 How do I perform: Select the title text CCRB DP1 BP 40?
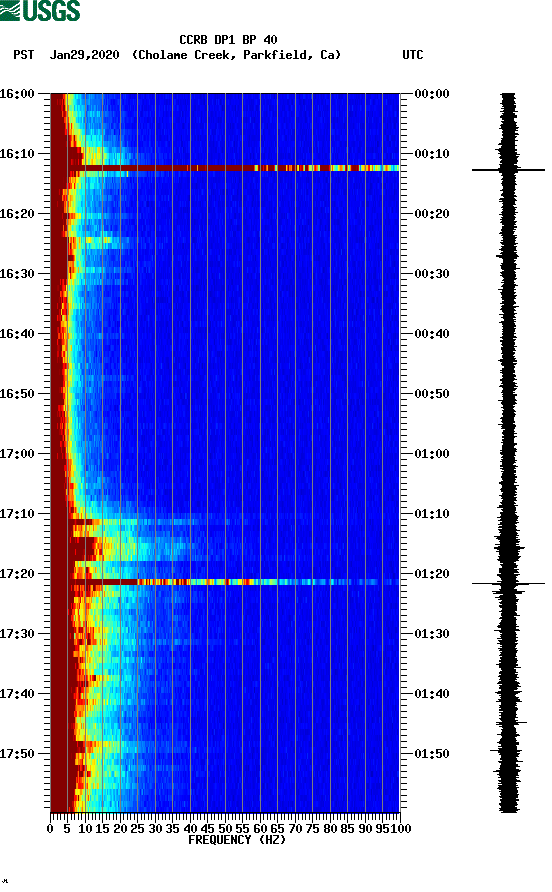tap(228, 40)
